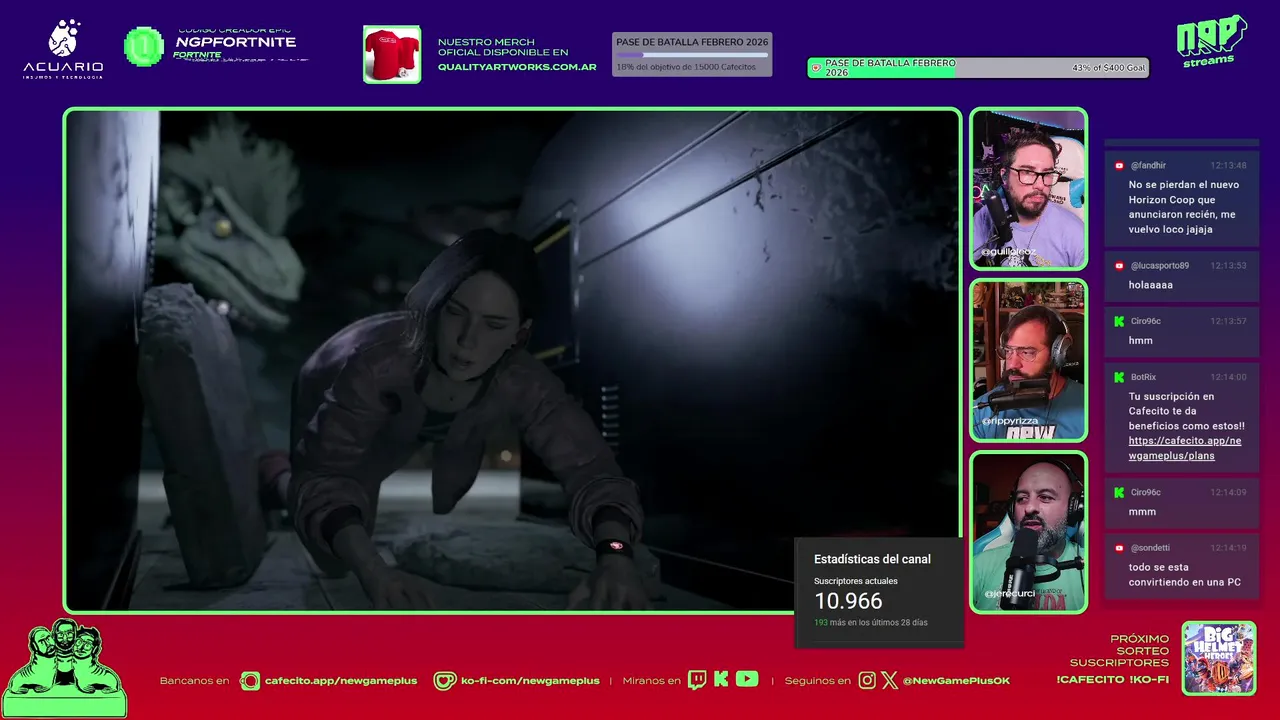Screen dimensions: 1280x720
Task: Click the Ko-fi heart cup icon in the bottom bar
Action: pos(445,681)
